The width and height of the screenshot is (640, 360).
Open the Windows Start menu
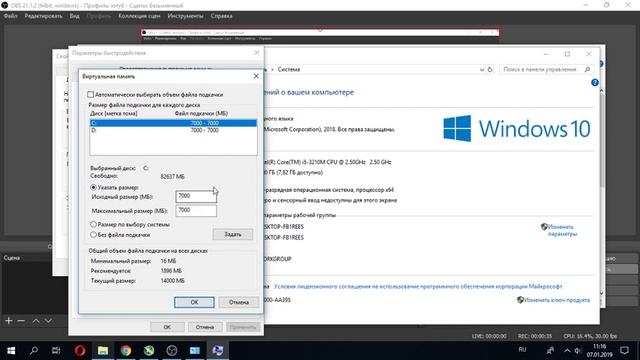tap(11, 350)
